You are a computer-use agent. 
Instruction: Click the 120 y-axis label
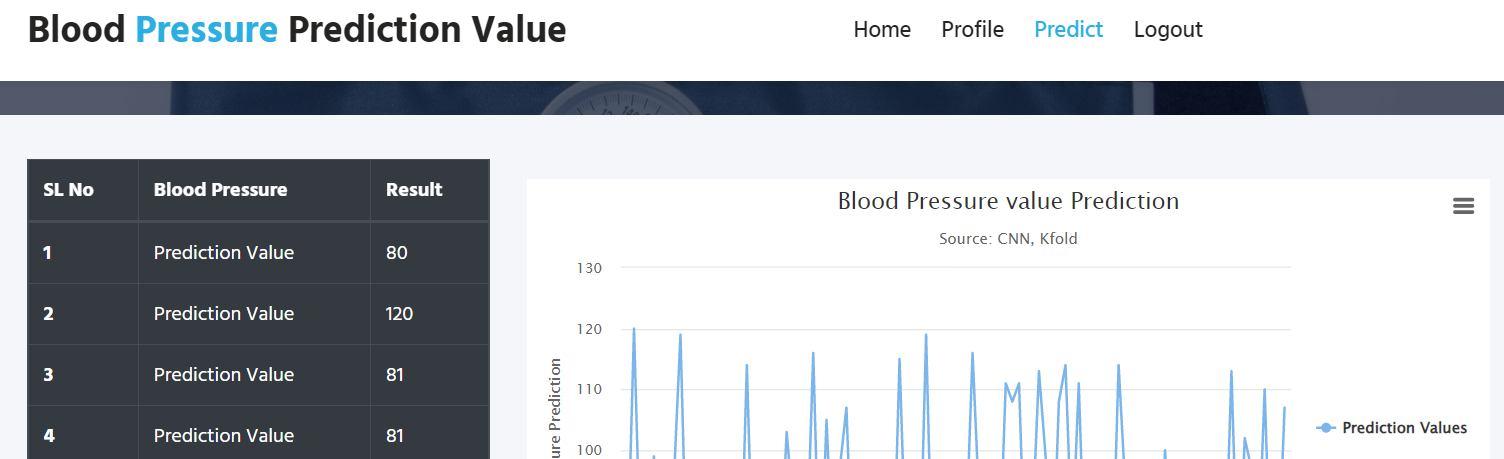coord(589,329)
